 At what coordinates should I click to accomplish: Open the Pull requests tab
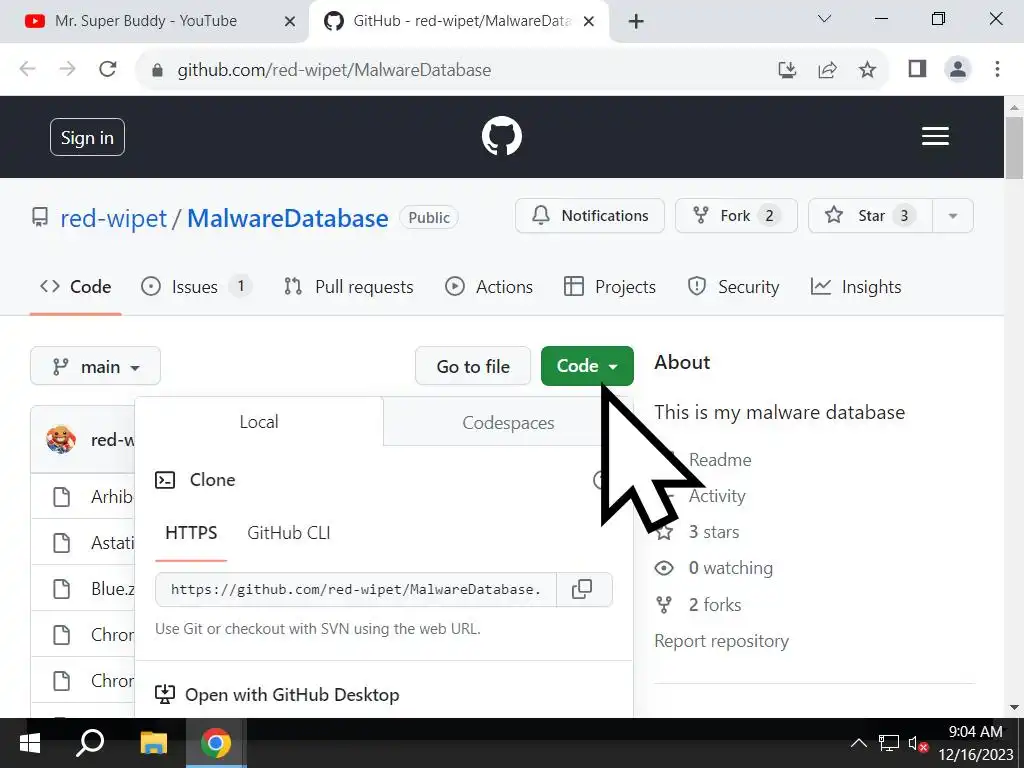click(x=349, y=287)
